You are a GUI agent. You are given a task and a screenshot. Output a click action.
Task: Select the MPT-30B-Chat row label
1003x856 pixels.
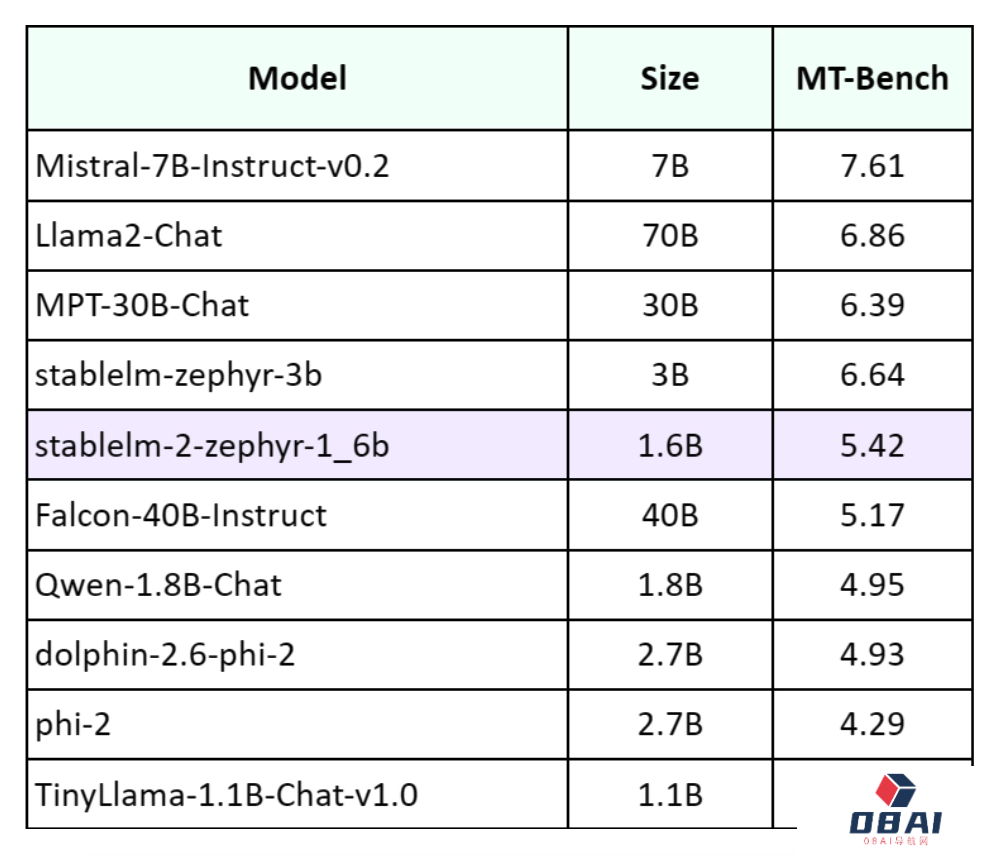(x=142, y=305)
